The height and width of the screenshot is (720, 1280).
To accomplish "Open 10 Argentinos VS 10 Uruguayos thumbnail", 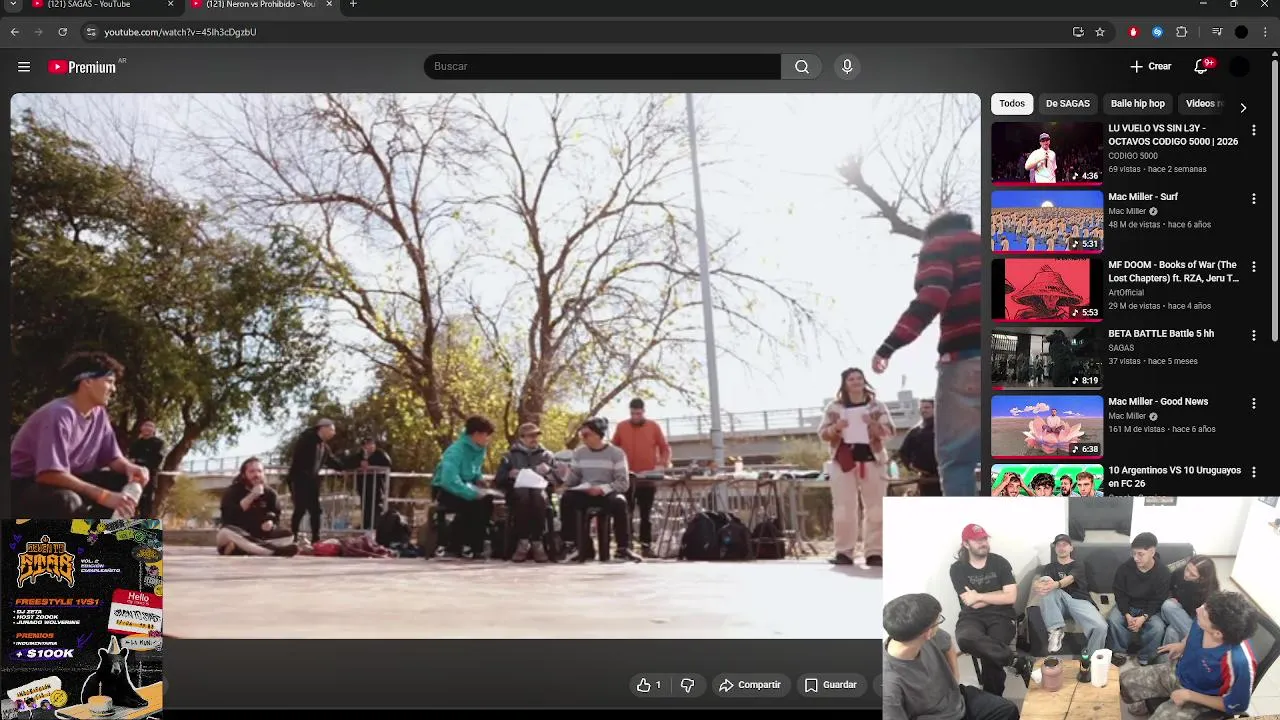I will 1047,480.
